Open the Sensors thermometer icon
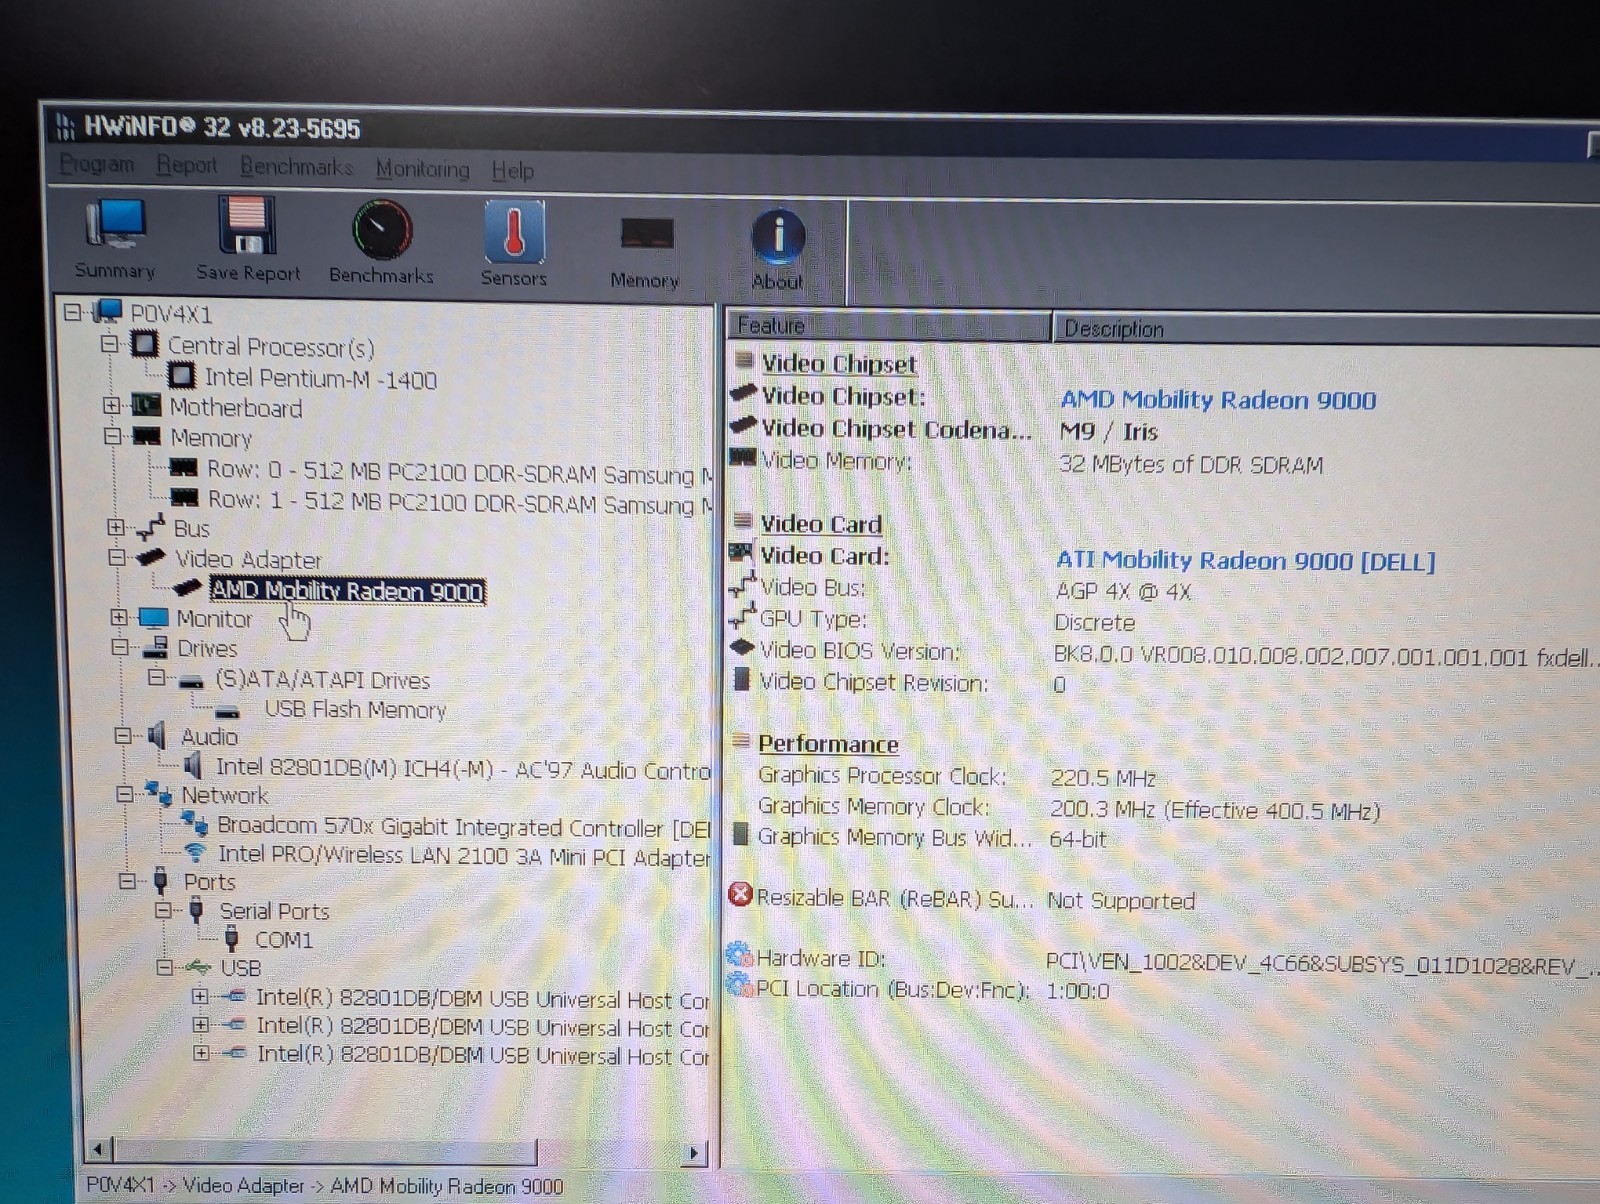 (x=514, y=231)
